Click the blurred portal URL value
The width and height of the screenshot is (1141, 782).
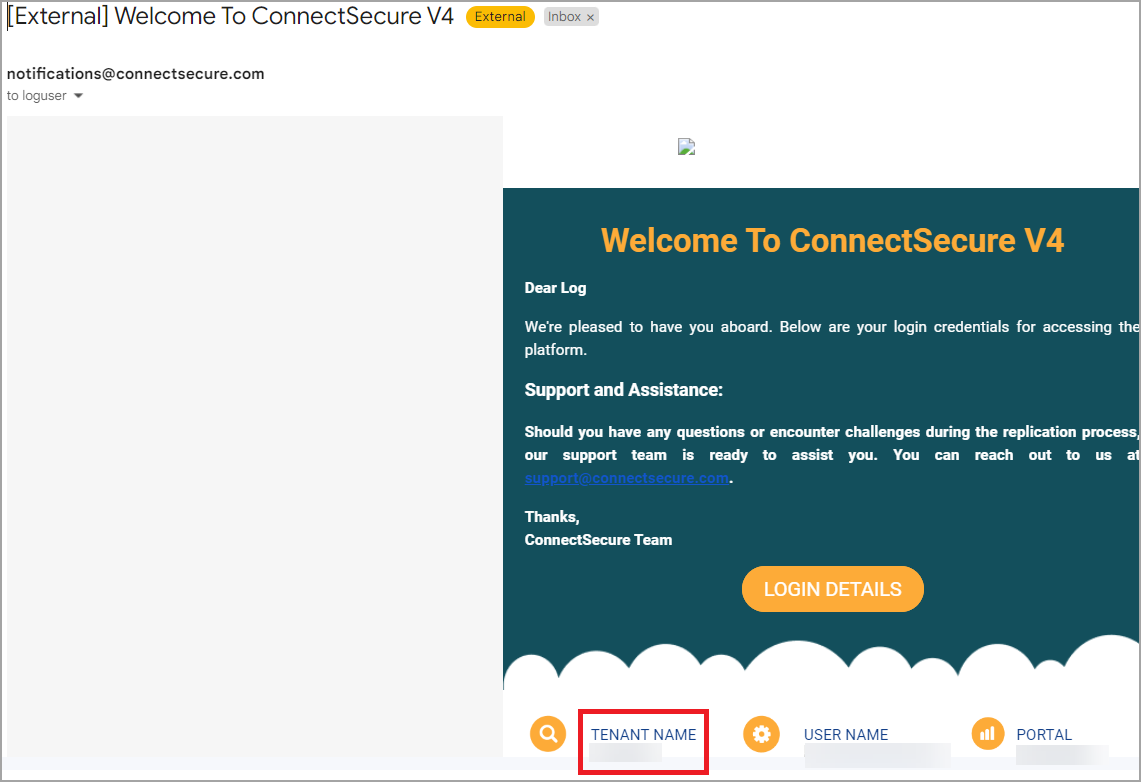pyautogui.click(x=1062, y=754)
